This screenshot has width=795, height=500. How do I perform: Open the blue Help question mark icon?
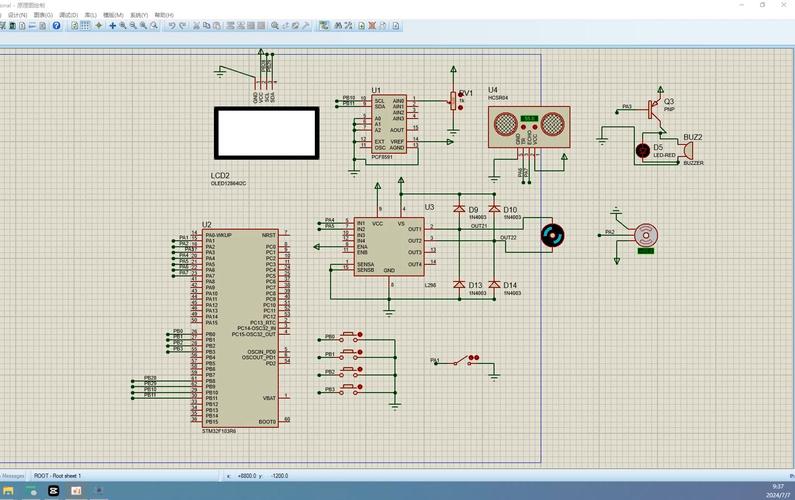pyautogui.click(x=56, y=25)
